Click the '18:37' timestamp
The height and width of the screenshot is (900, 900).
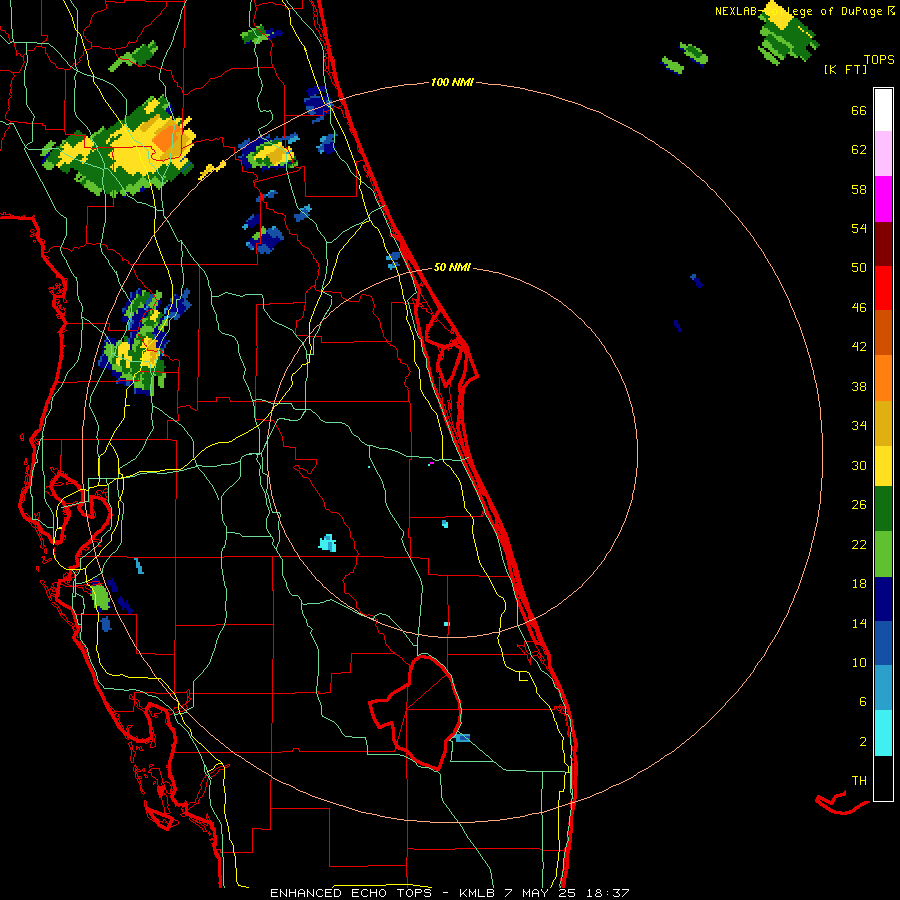[608, 893]
